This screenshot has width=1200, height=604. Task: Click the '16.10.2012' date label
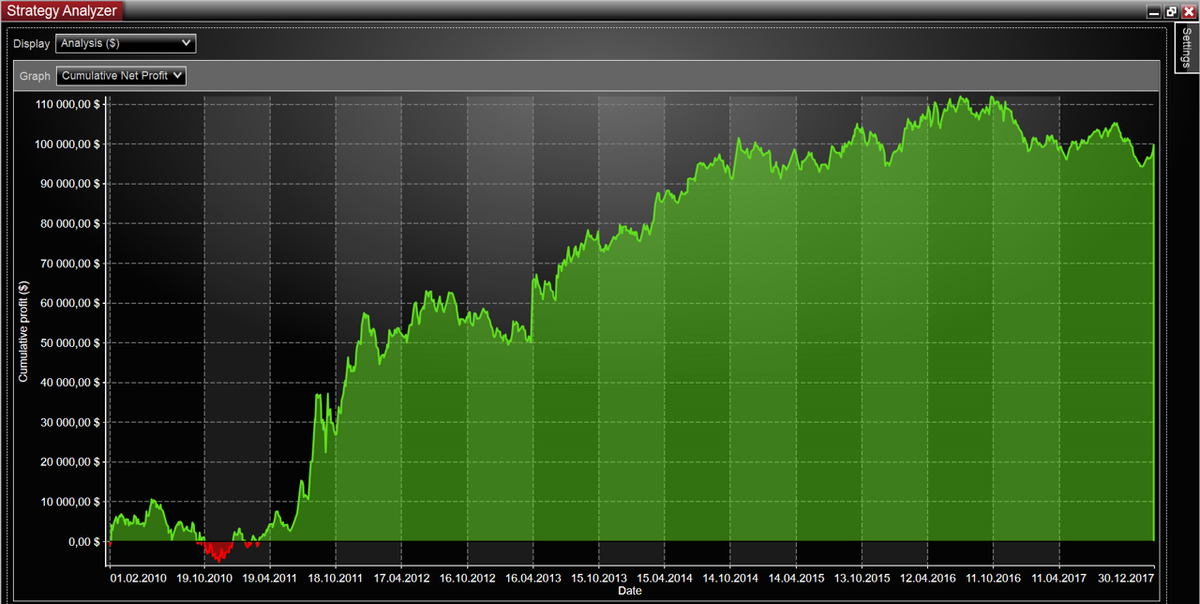[467, 578]
